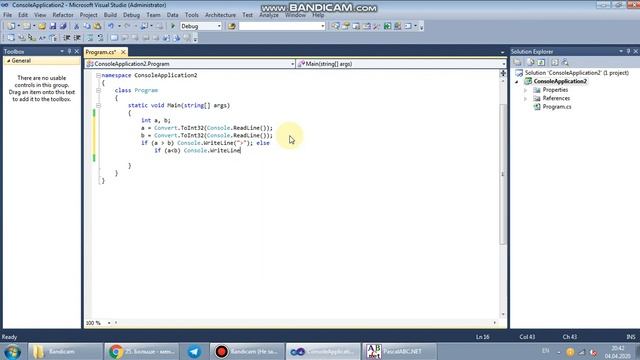Collapse the ConsoleApplication2 project node

[x=517, y=82]
